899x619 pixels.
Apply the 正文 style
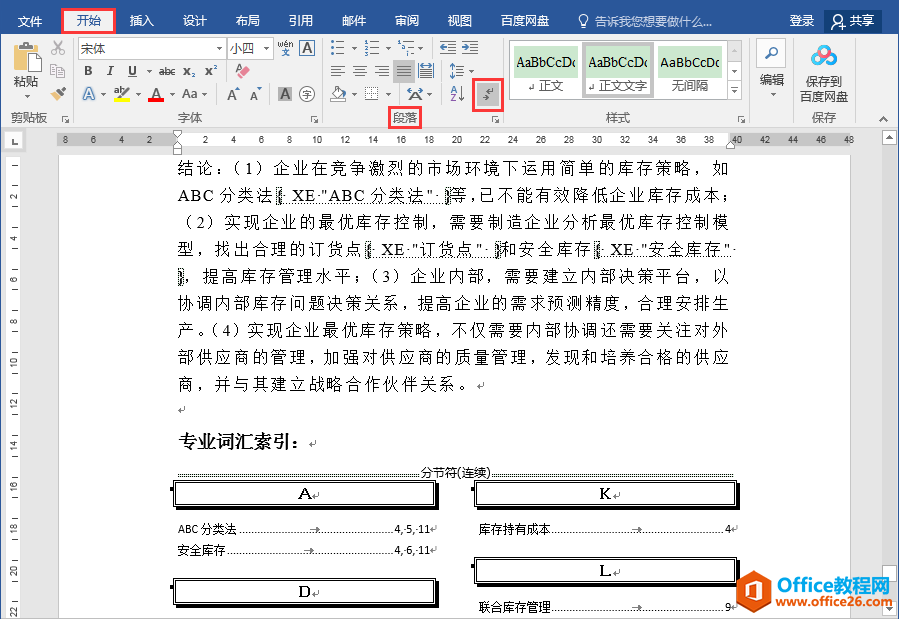point(545,71)
